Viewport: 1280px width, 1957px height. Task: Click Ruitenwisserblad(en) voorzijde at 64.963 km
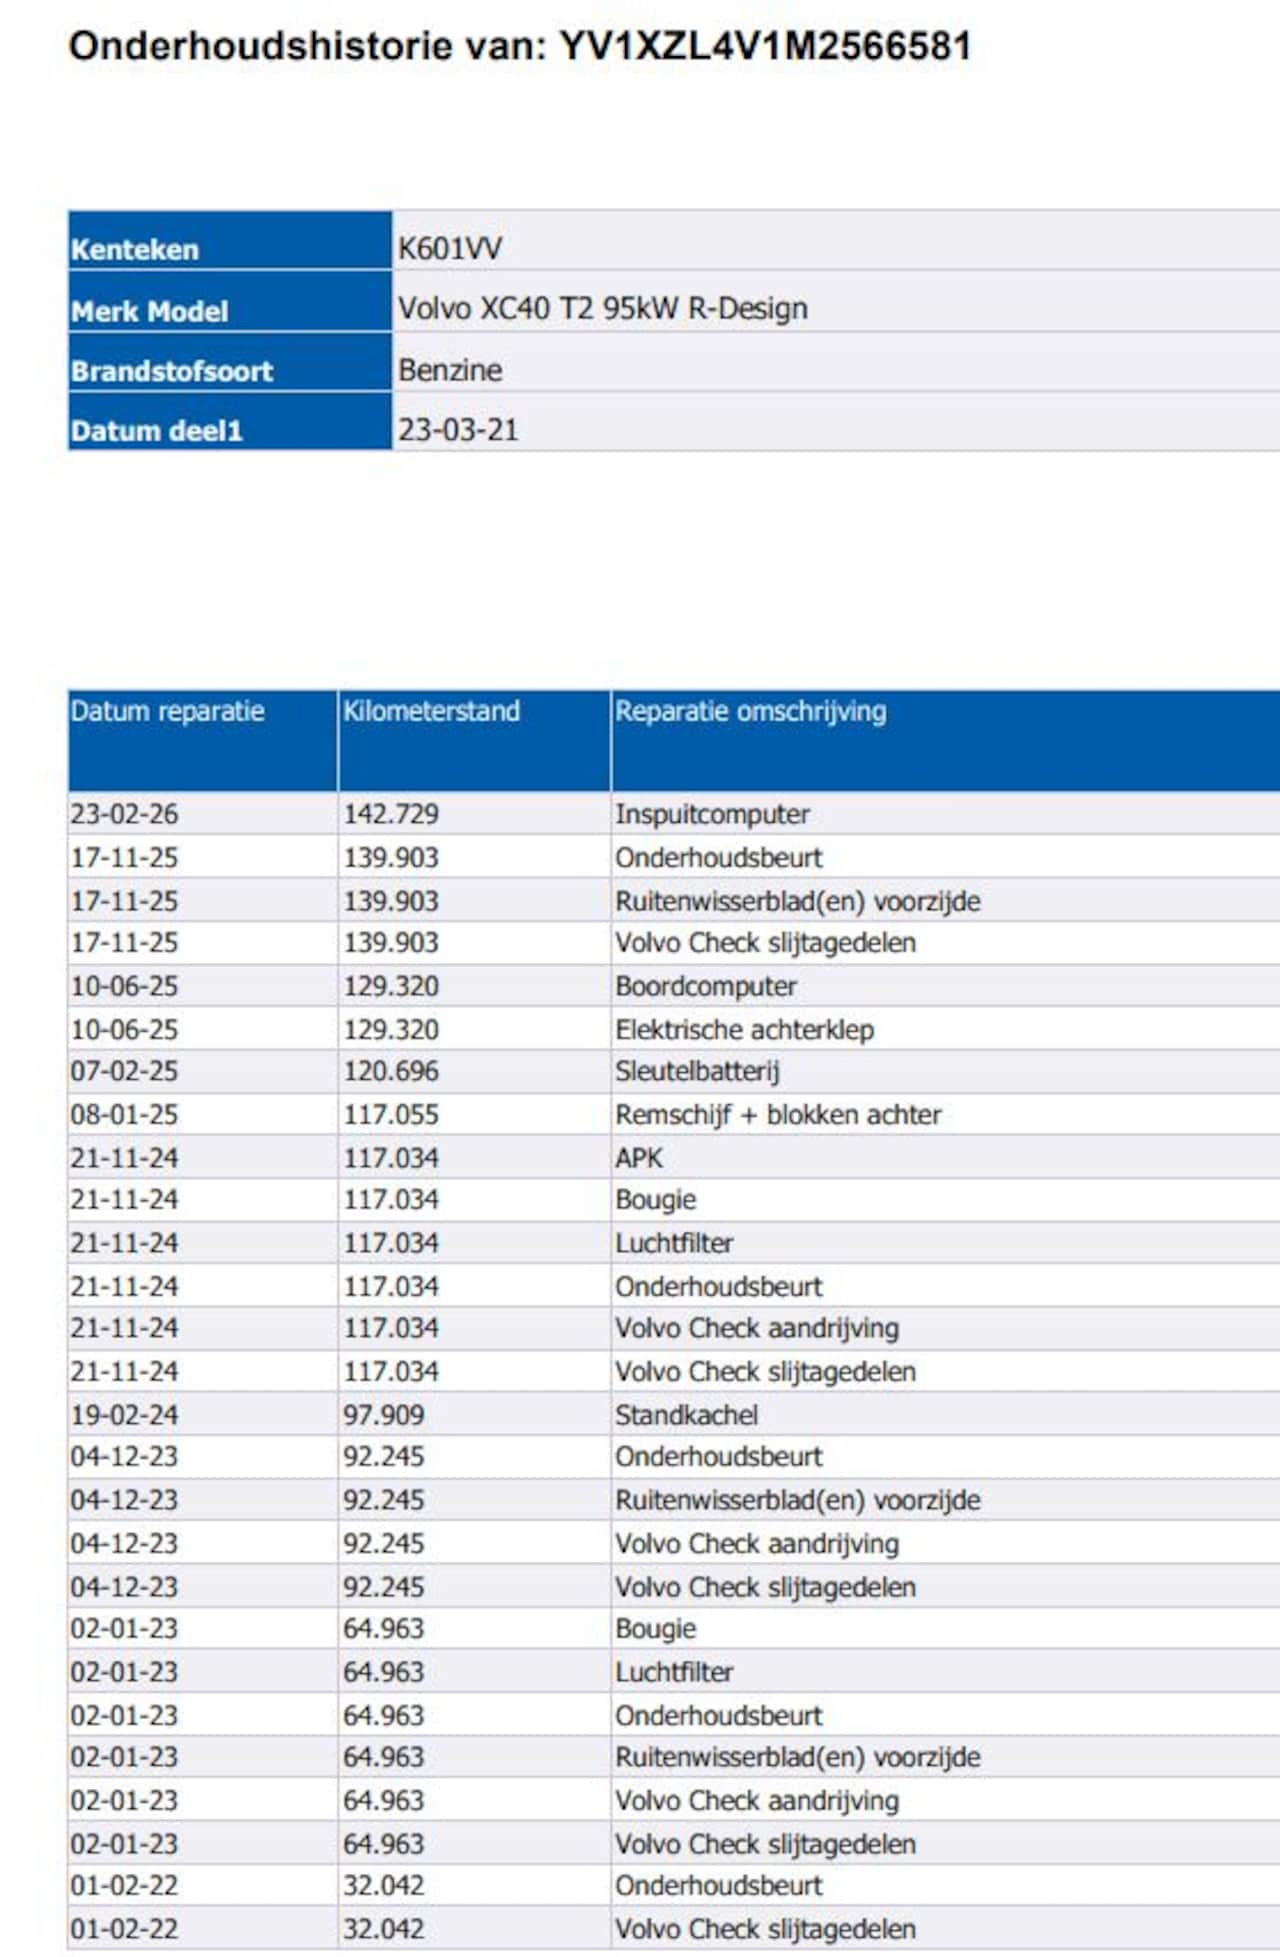(798, 1757)
